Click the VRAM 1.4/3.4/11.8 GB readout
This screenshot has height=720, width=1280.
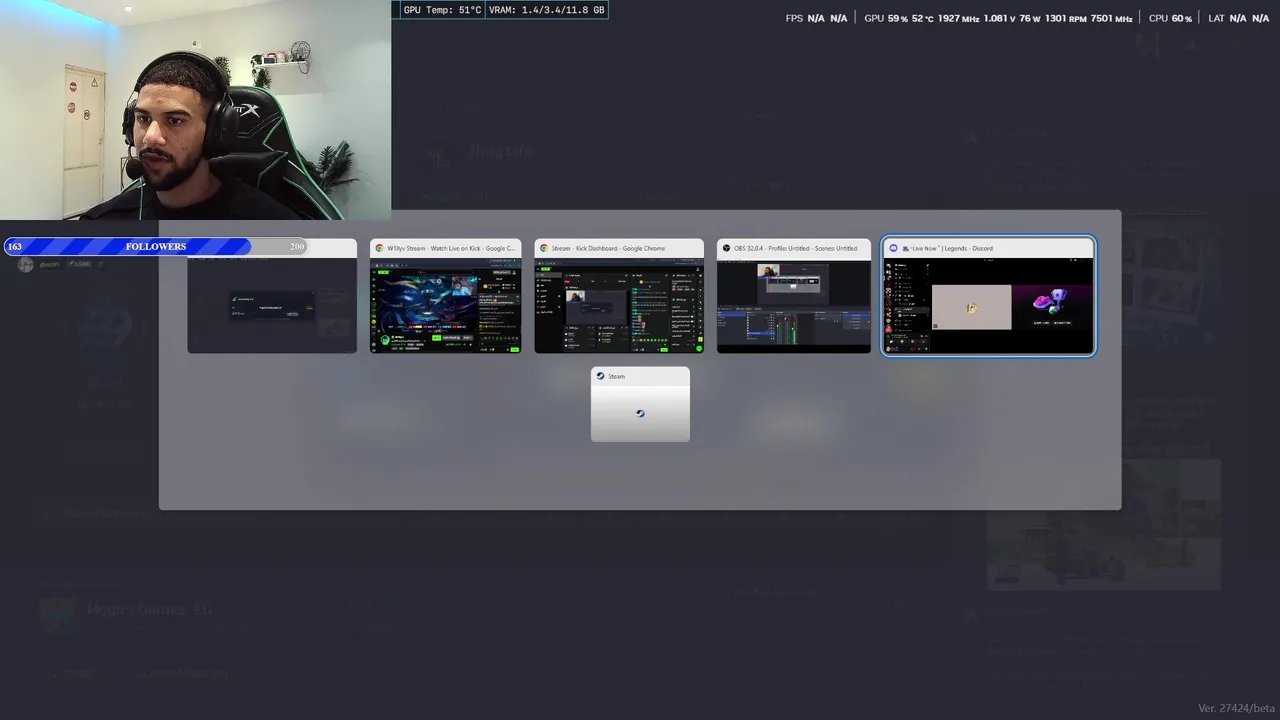point(546,10)
